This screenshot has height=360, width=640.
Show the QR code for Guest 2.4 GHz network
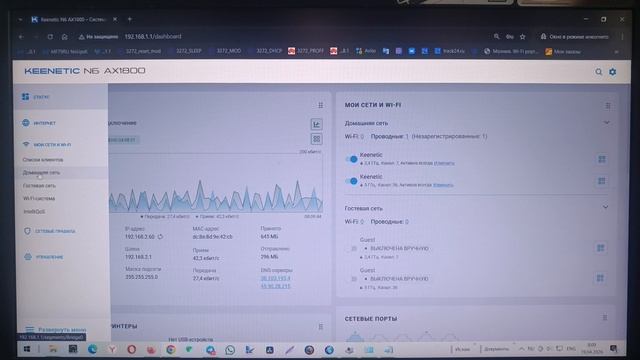click(x=600, y=248)
